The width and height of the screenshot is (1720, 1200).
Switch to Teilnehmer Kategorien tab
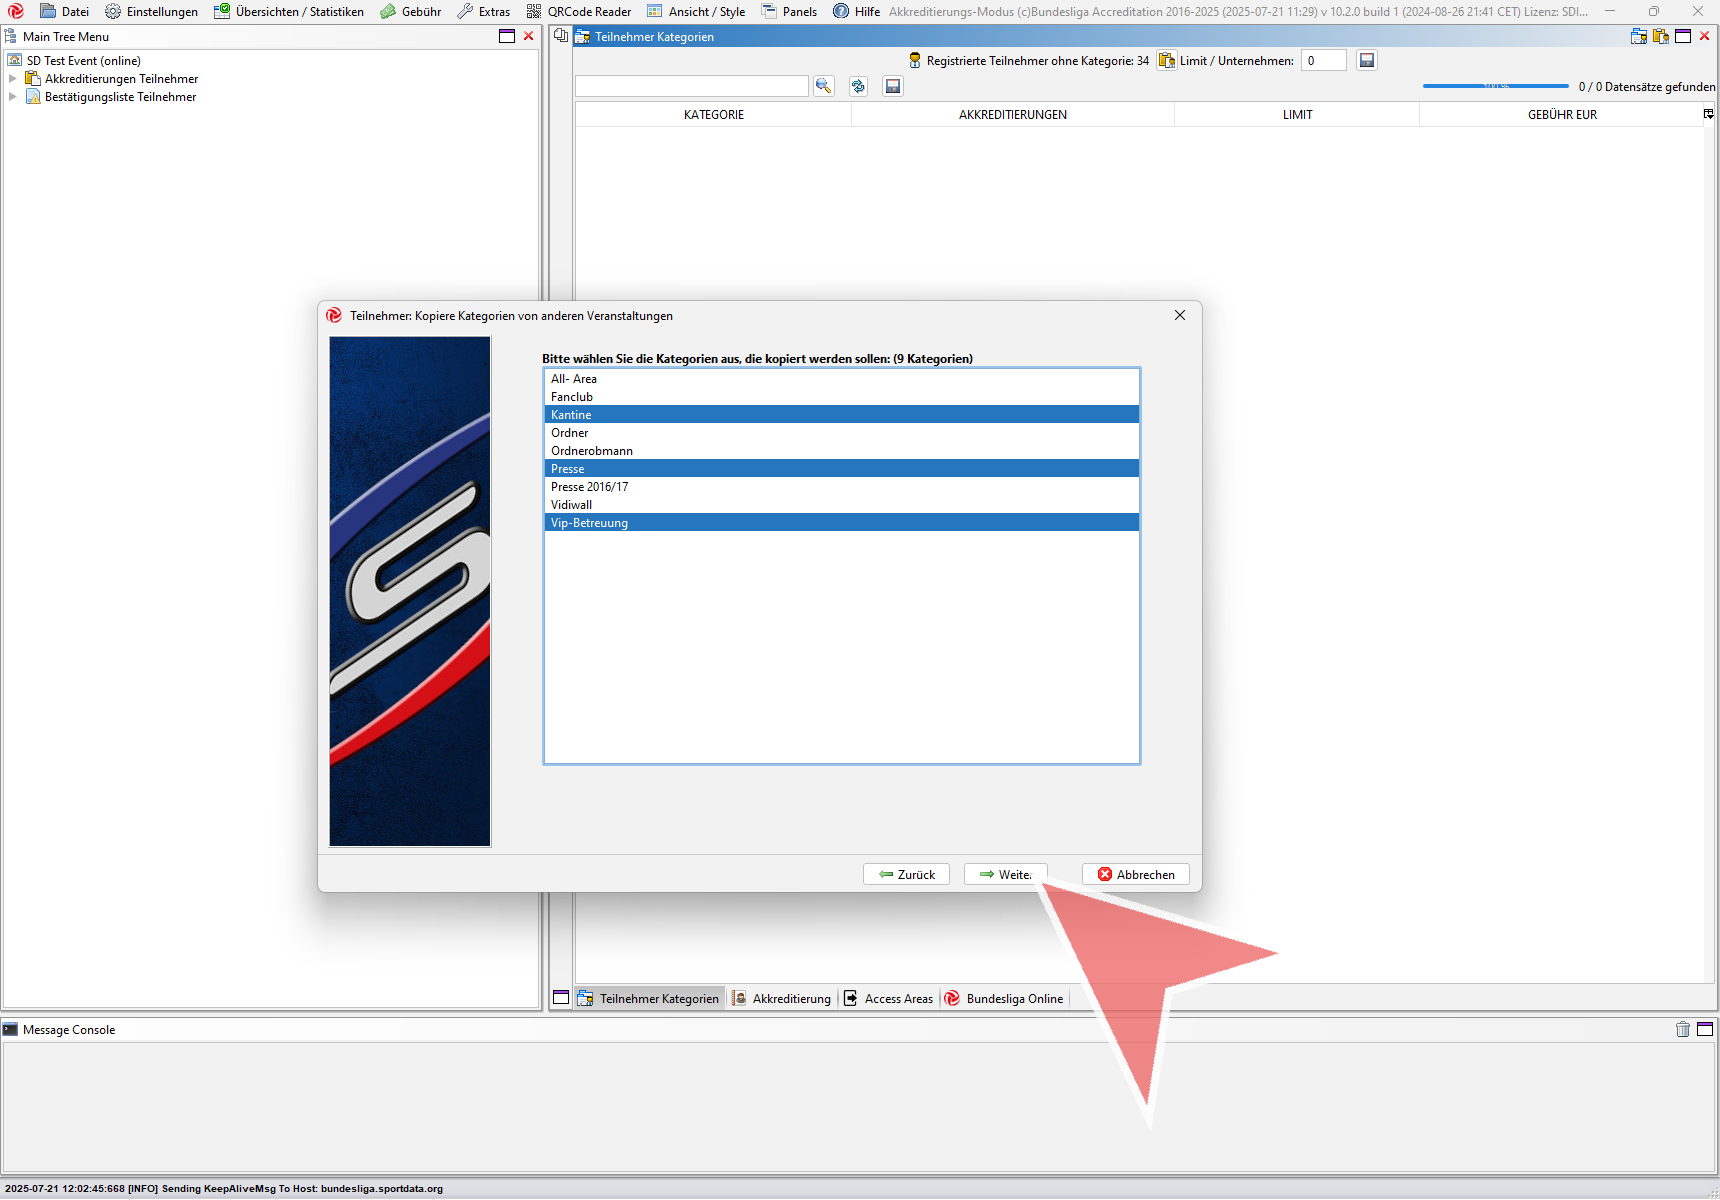coord(649,998)
